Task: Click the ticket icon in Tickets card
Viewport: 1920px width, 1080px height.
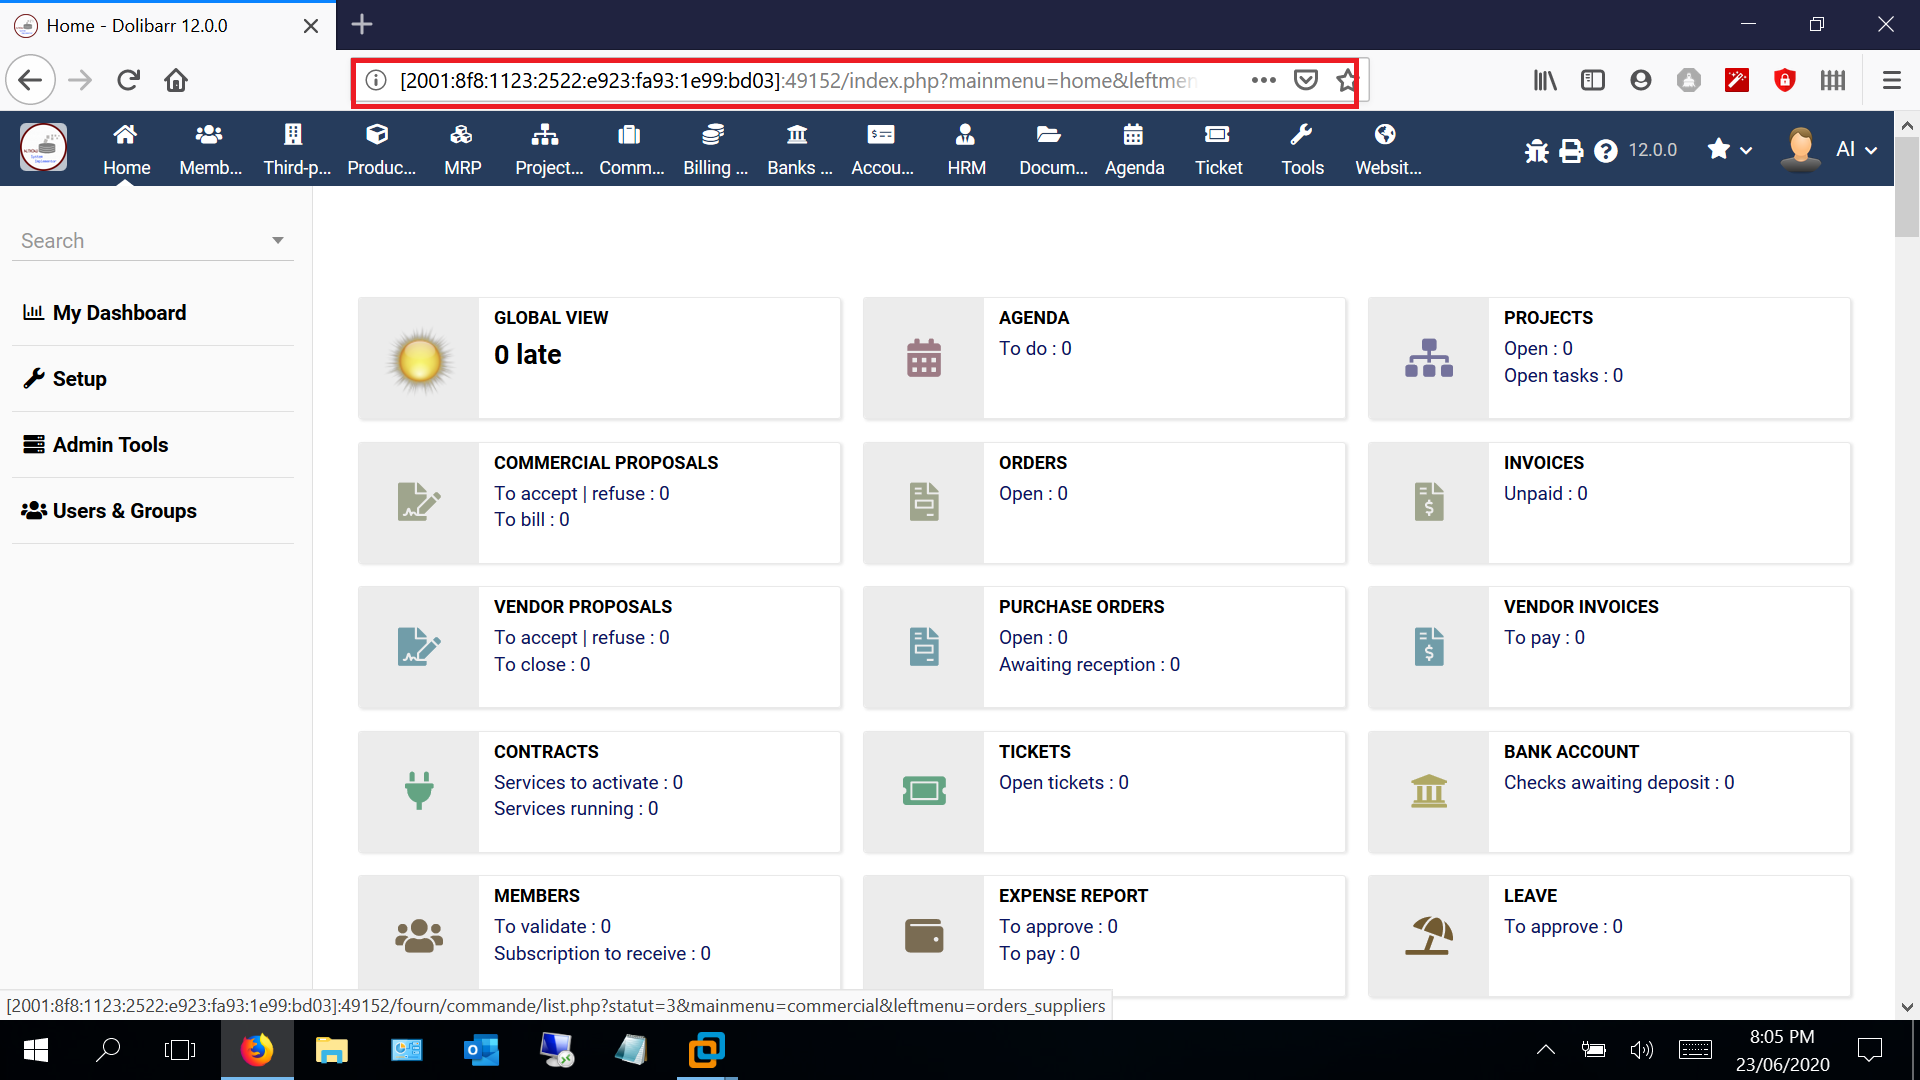Action: point(924,791)
